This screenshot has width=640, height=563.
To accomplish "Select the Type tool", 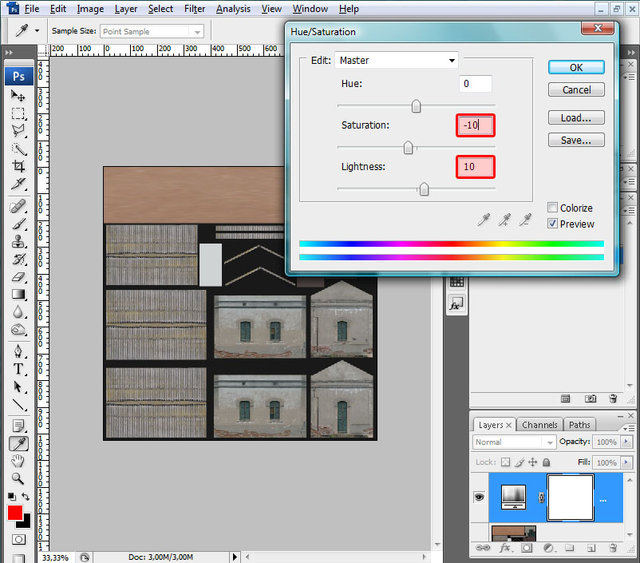I will click(18, 368).
